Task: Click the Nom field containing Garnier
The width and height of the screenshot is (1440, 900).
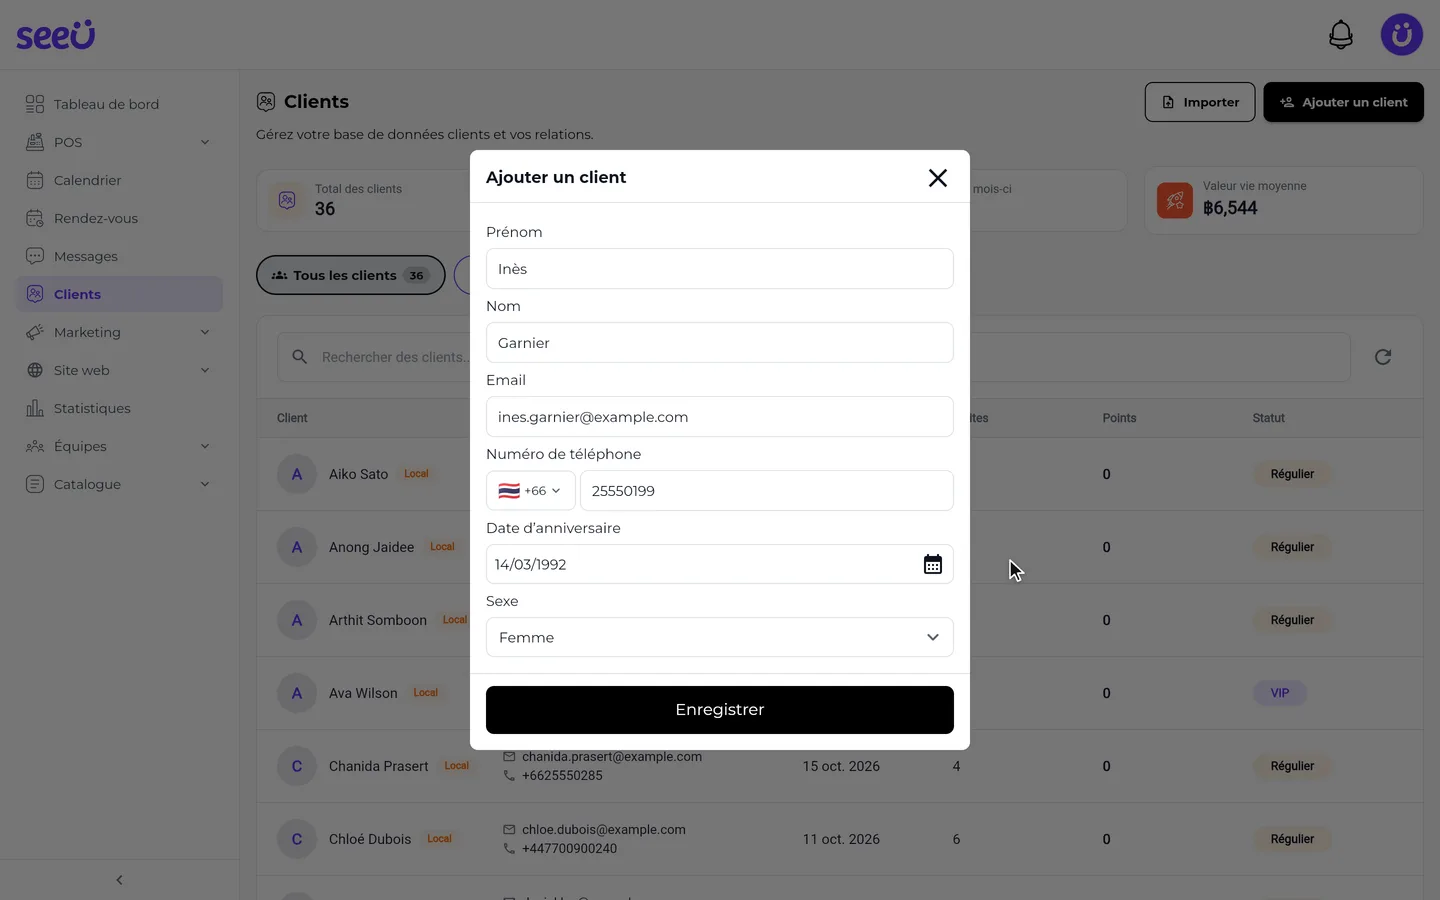Action: pyautogui.click(x=720, y=343)
